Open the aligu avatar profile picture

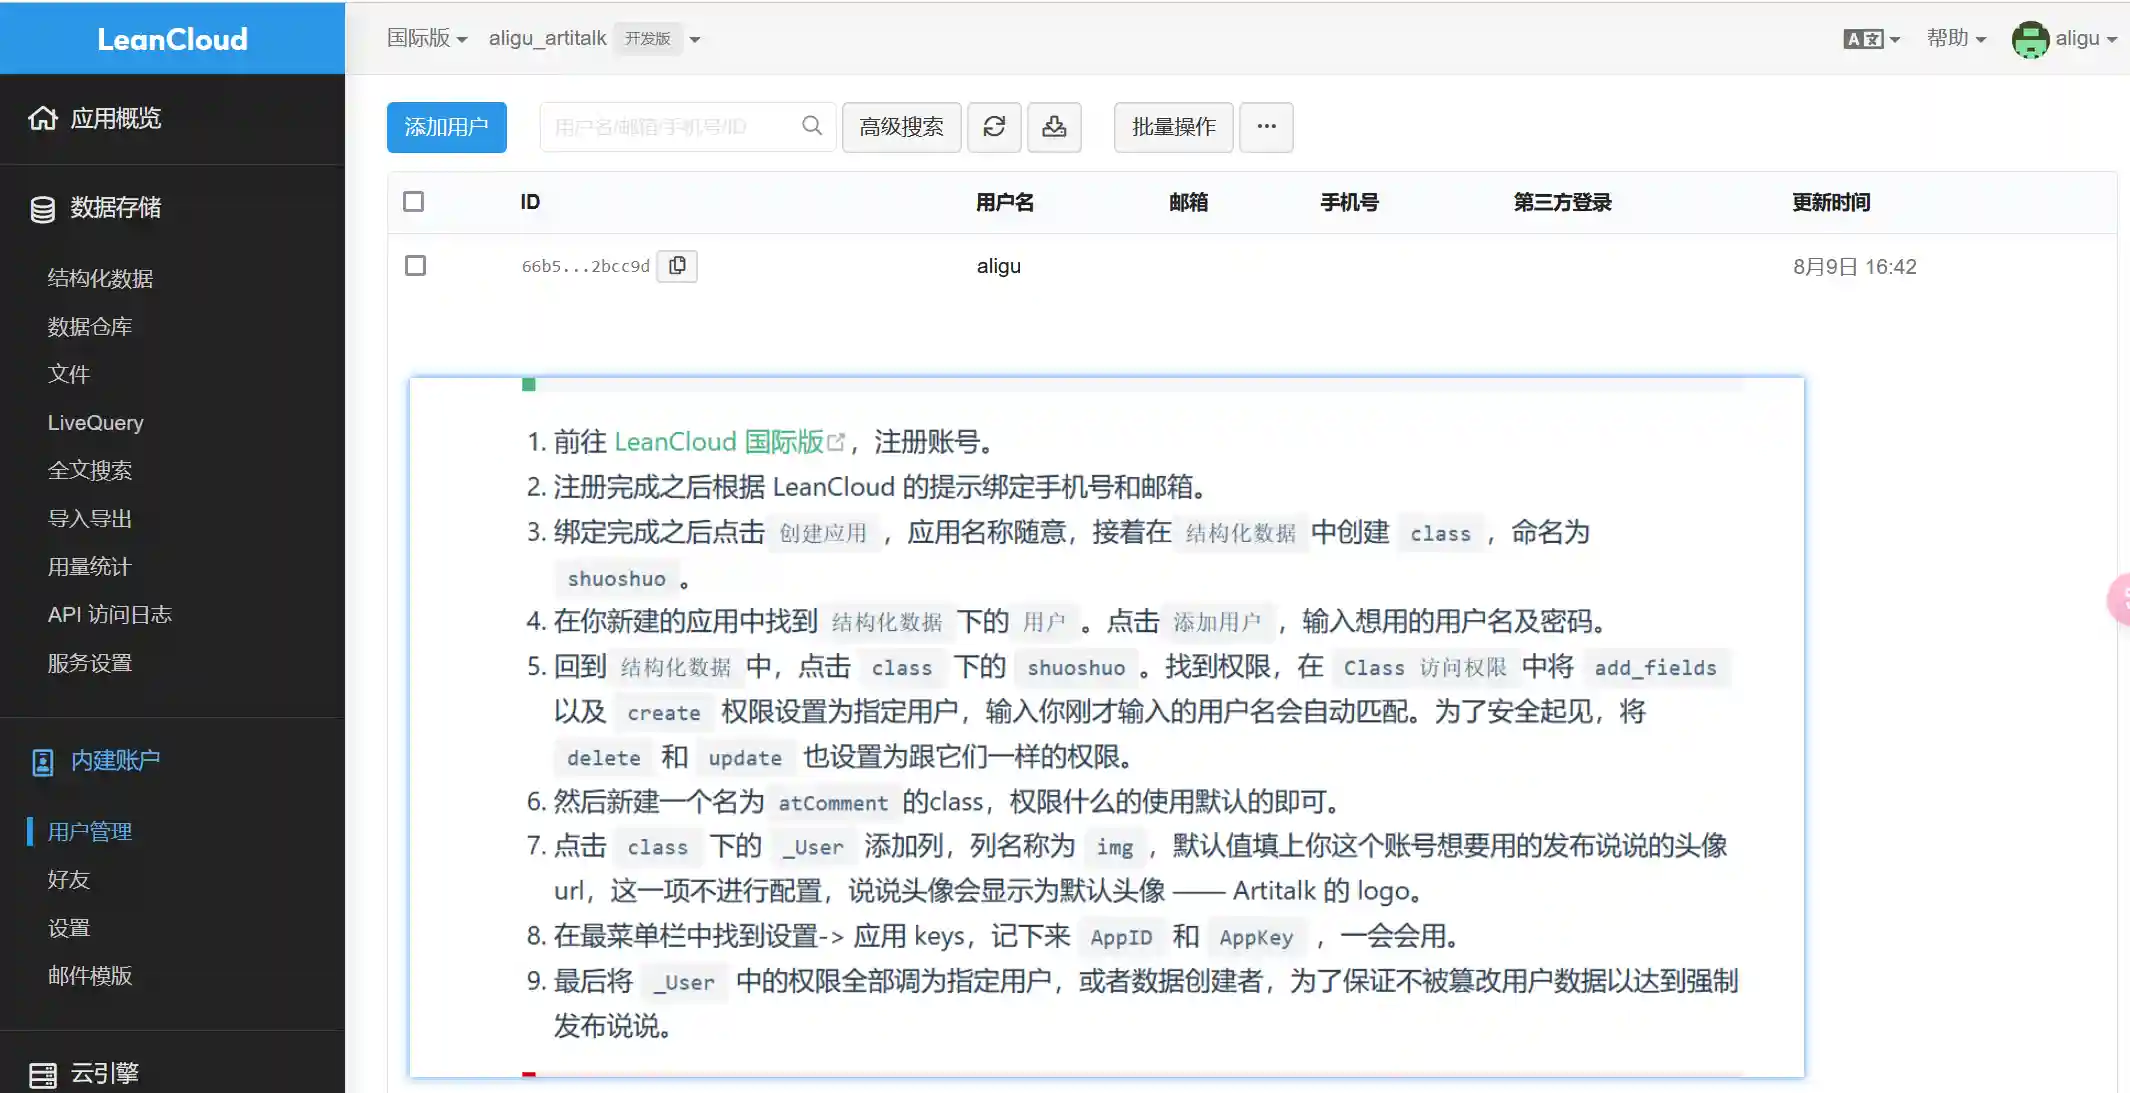[x=2030, y=38]
